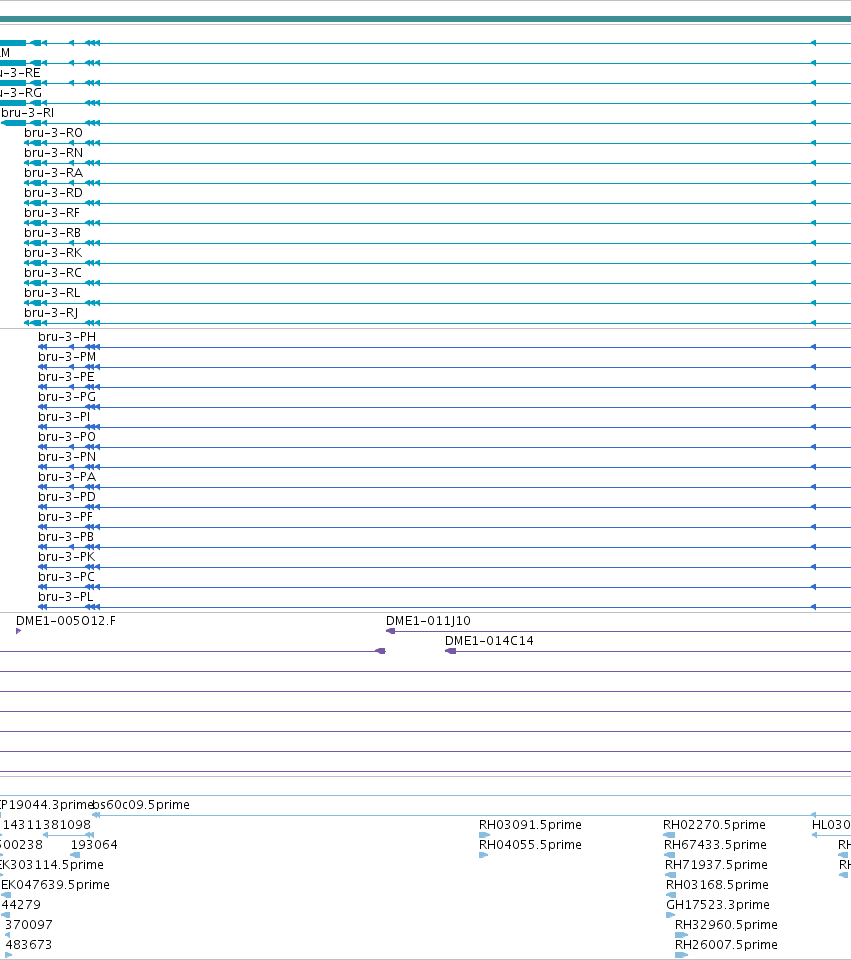This screenshot has height=960, width=851.
Task: Click the bru-3-PH protein label
Action: click(67, 337)
